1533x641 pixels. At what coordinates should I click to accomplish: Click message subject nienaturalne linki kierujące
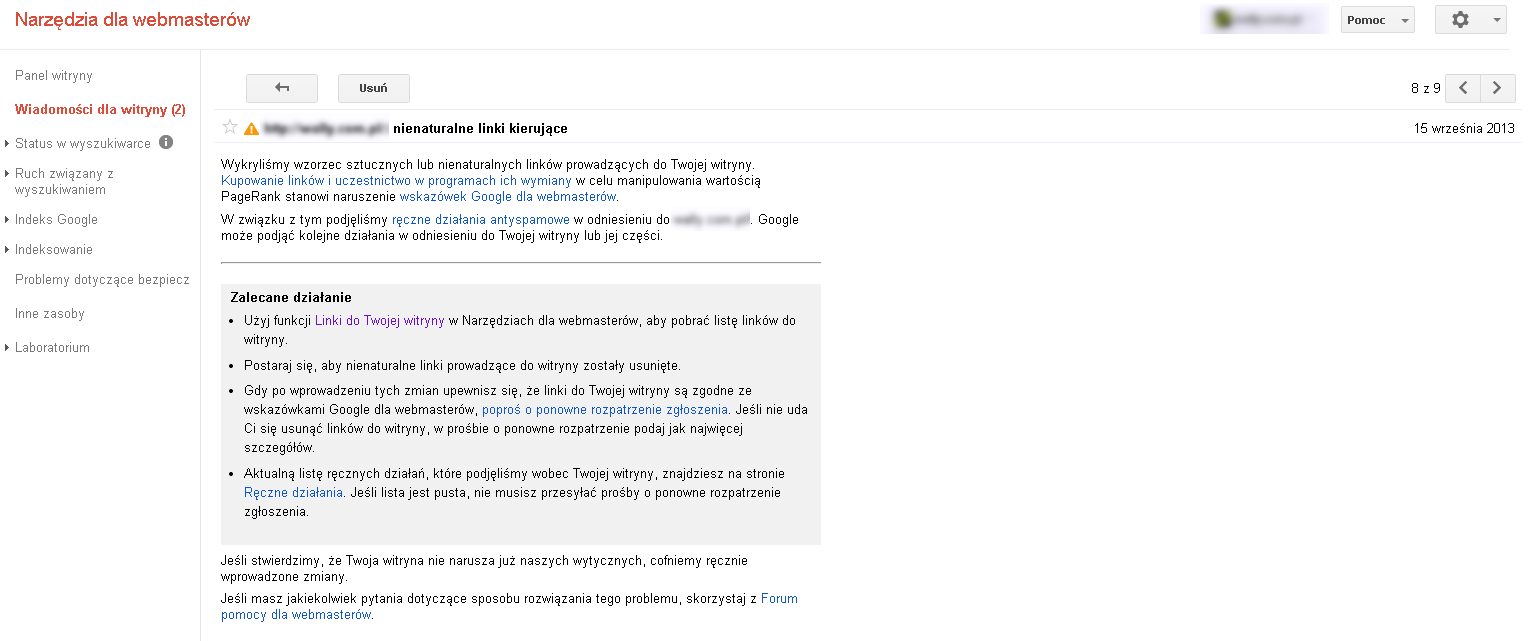pos(481,128)
